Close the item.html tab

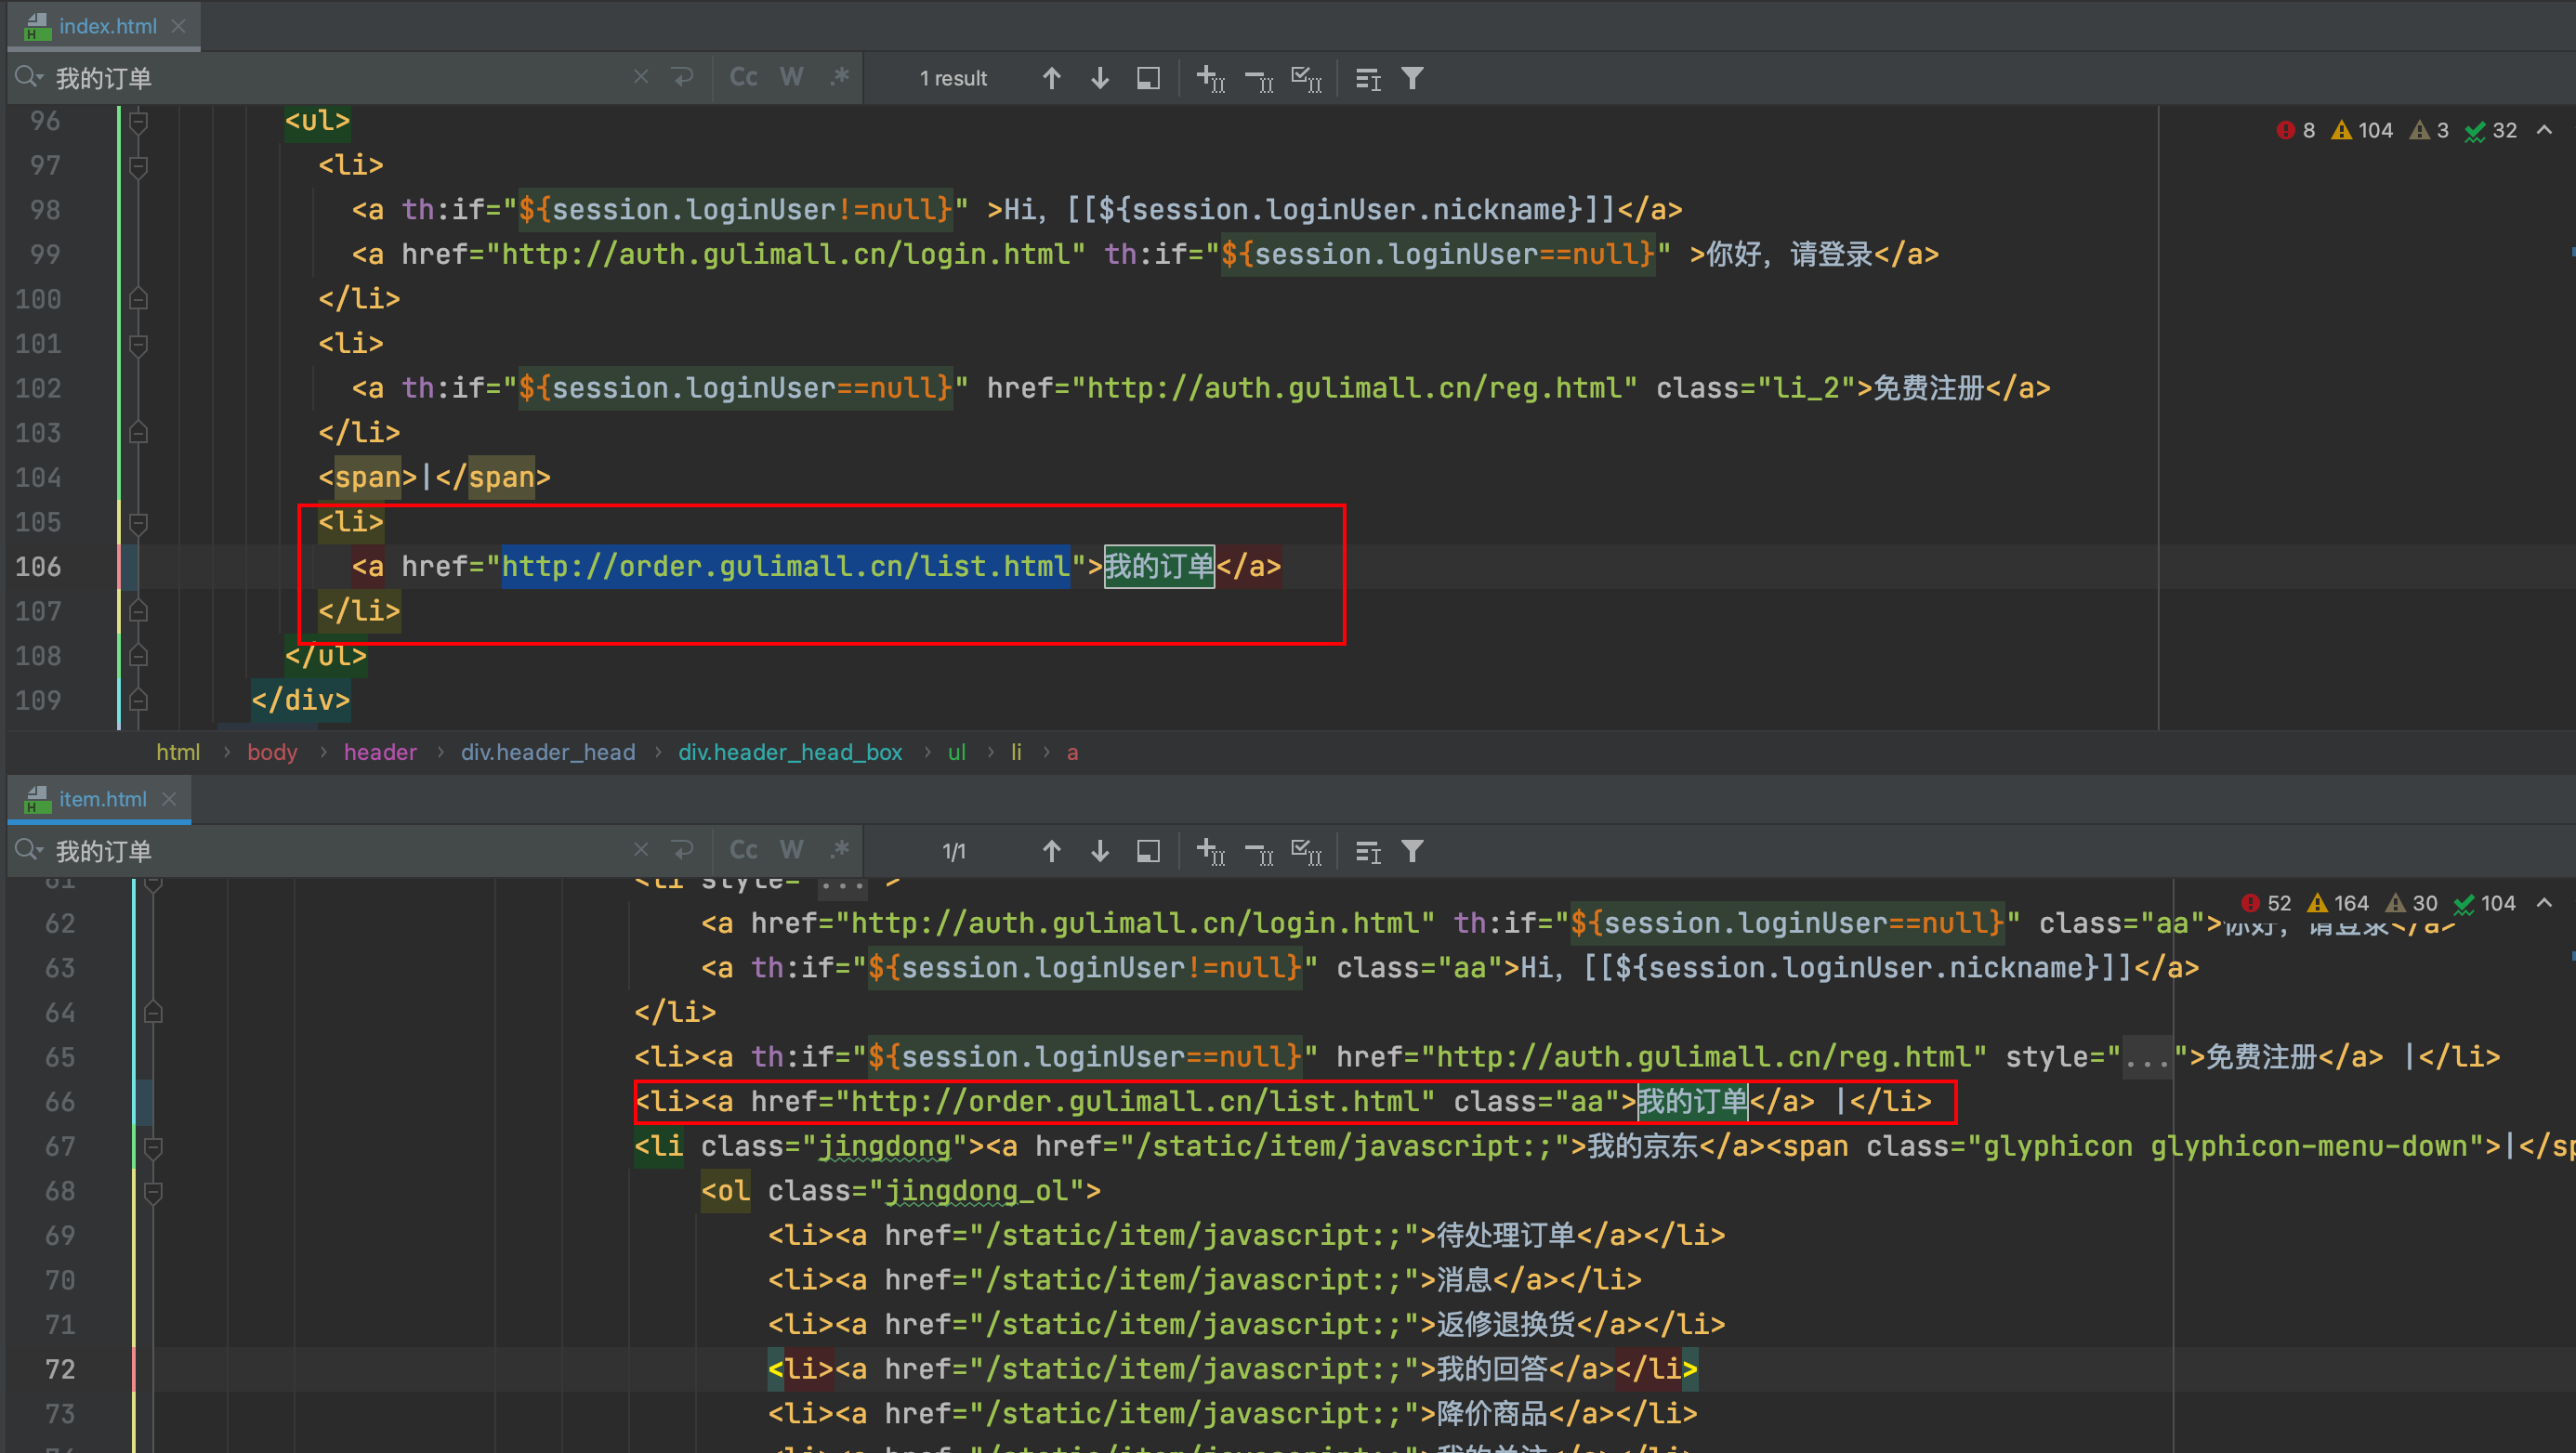pos(169,799)
